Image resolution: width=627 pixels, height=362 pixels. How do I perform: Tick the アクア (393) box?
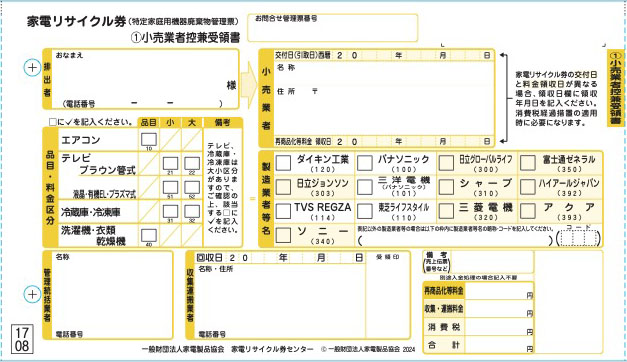pos(528,211)
